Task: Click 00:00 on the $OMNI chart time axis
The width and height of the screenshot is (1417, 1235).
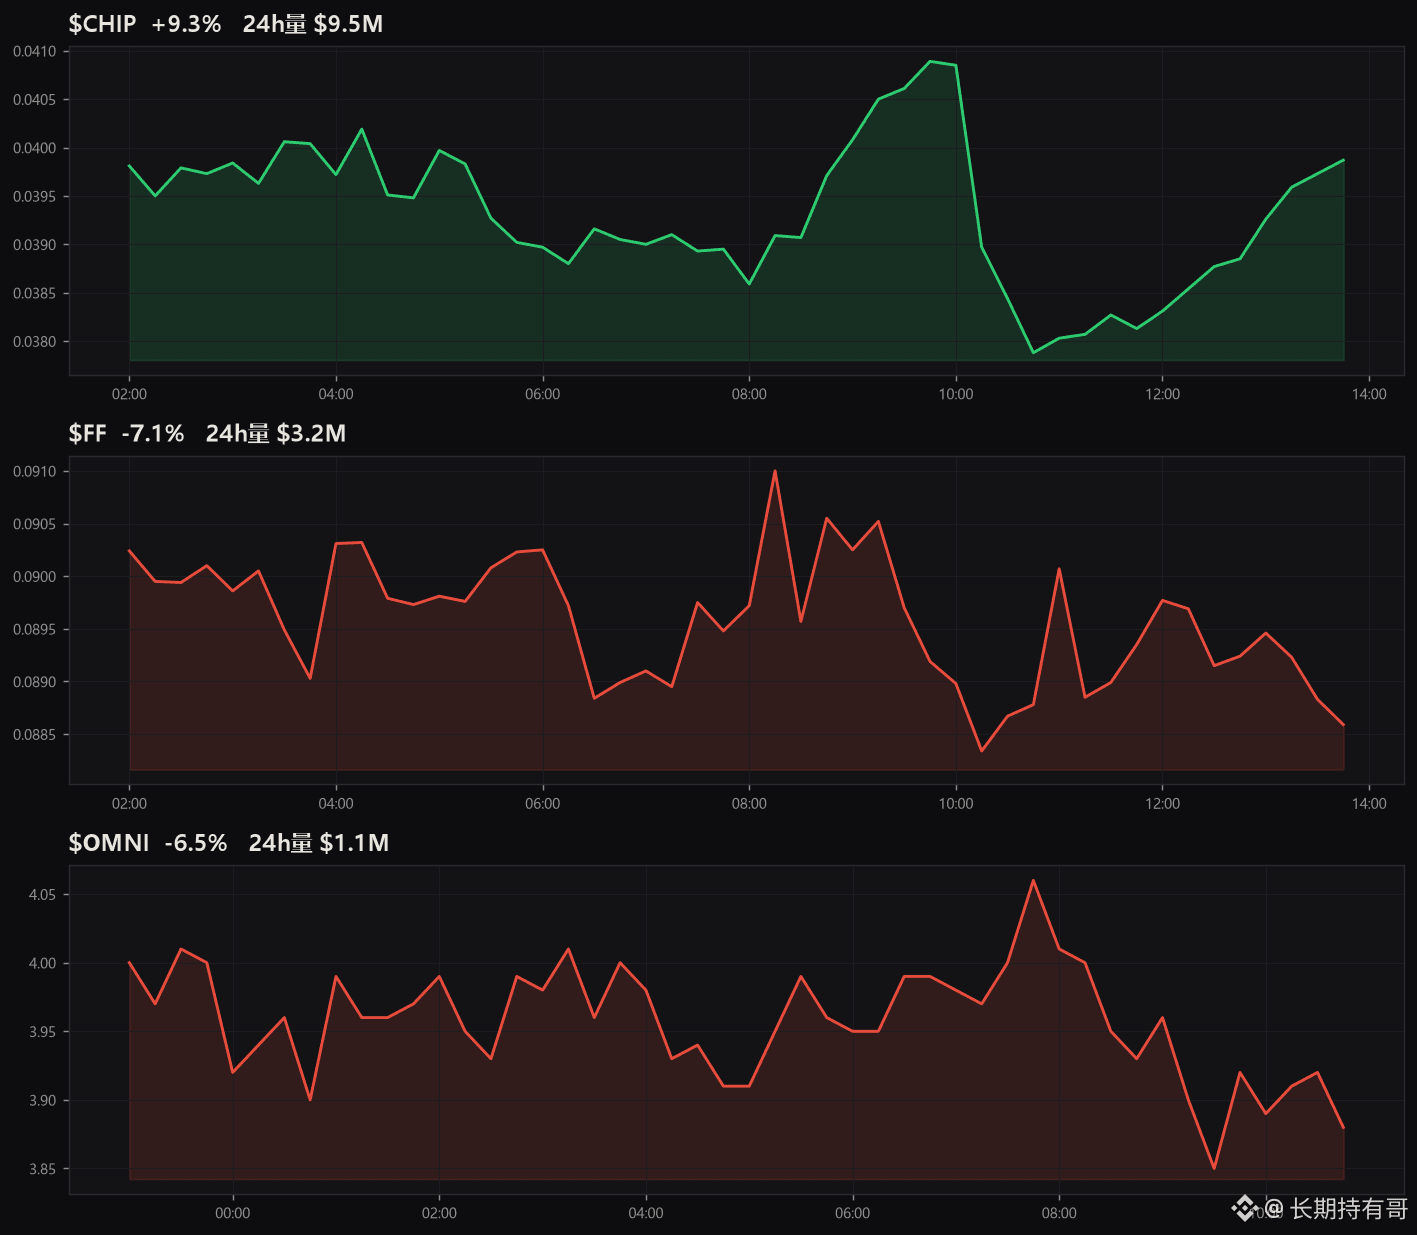Action: click(x=233, y=1213)
